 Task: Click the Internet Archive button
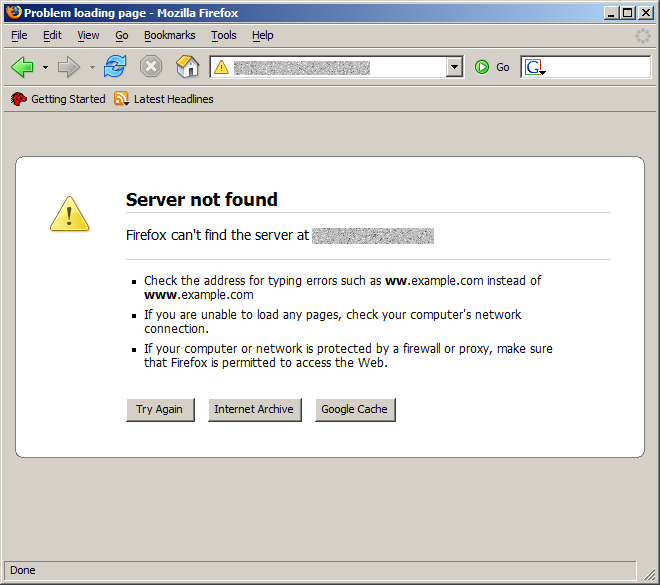click(x=255, y=410)
